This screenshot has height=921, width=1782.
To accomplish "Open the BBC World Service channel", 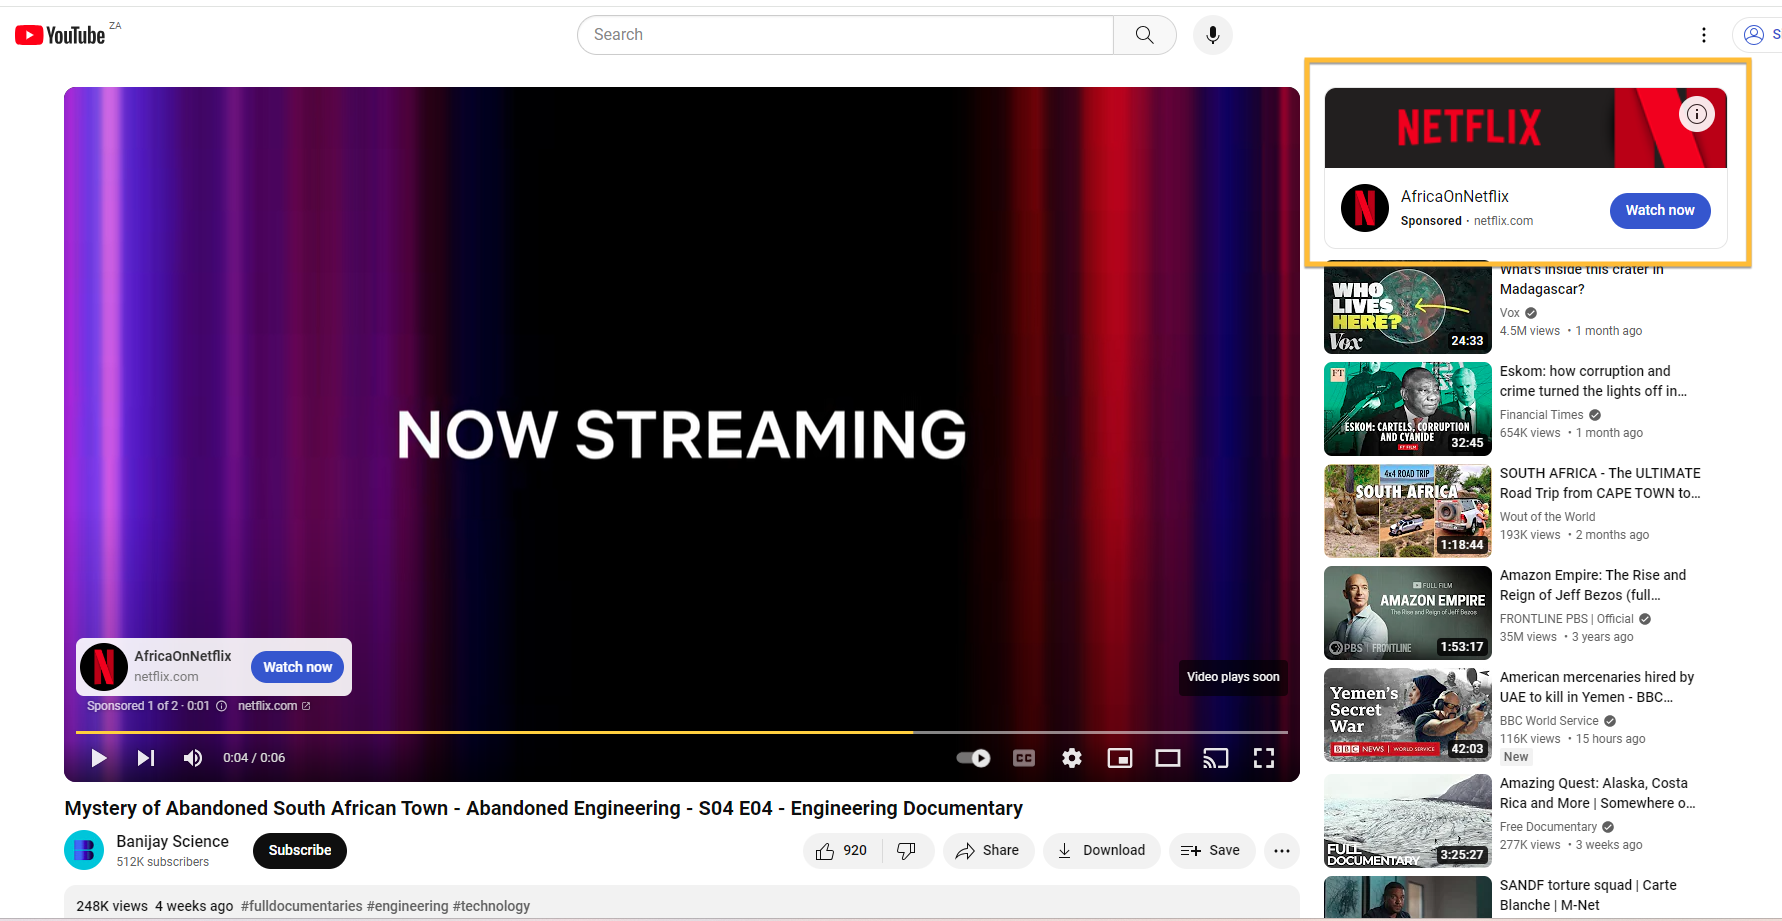I will (1549, 721).
